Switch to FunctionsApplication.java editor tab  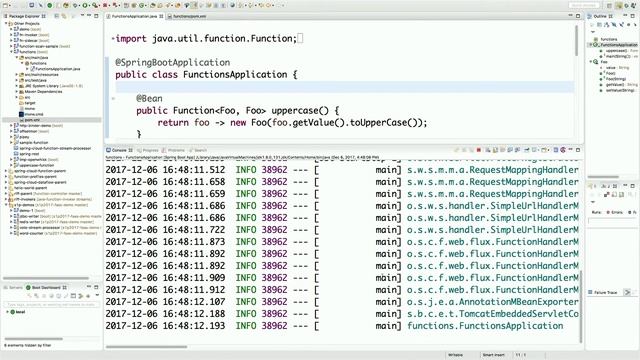[x=134, y=16]
